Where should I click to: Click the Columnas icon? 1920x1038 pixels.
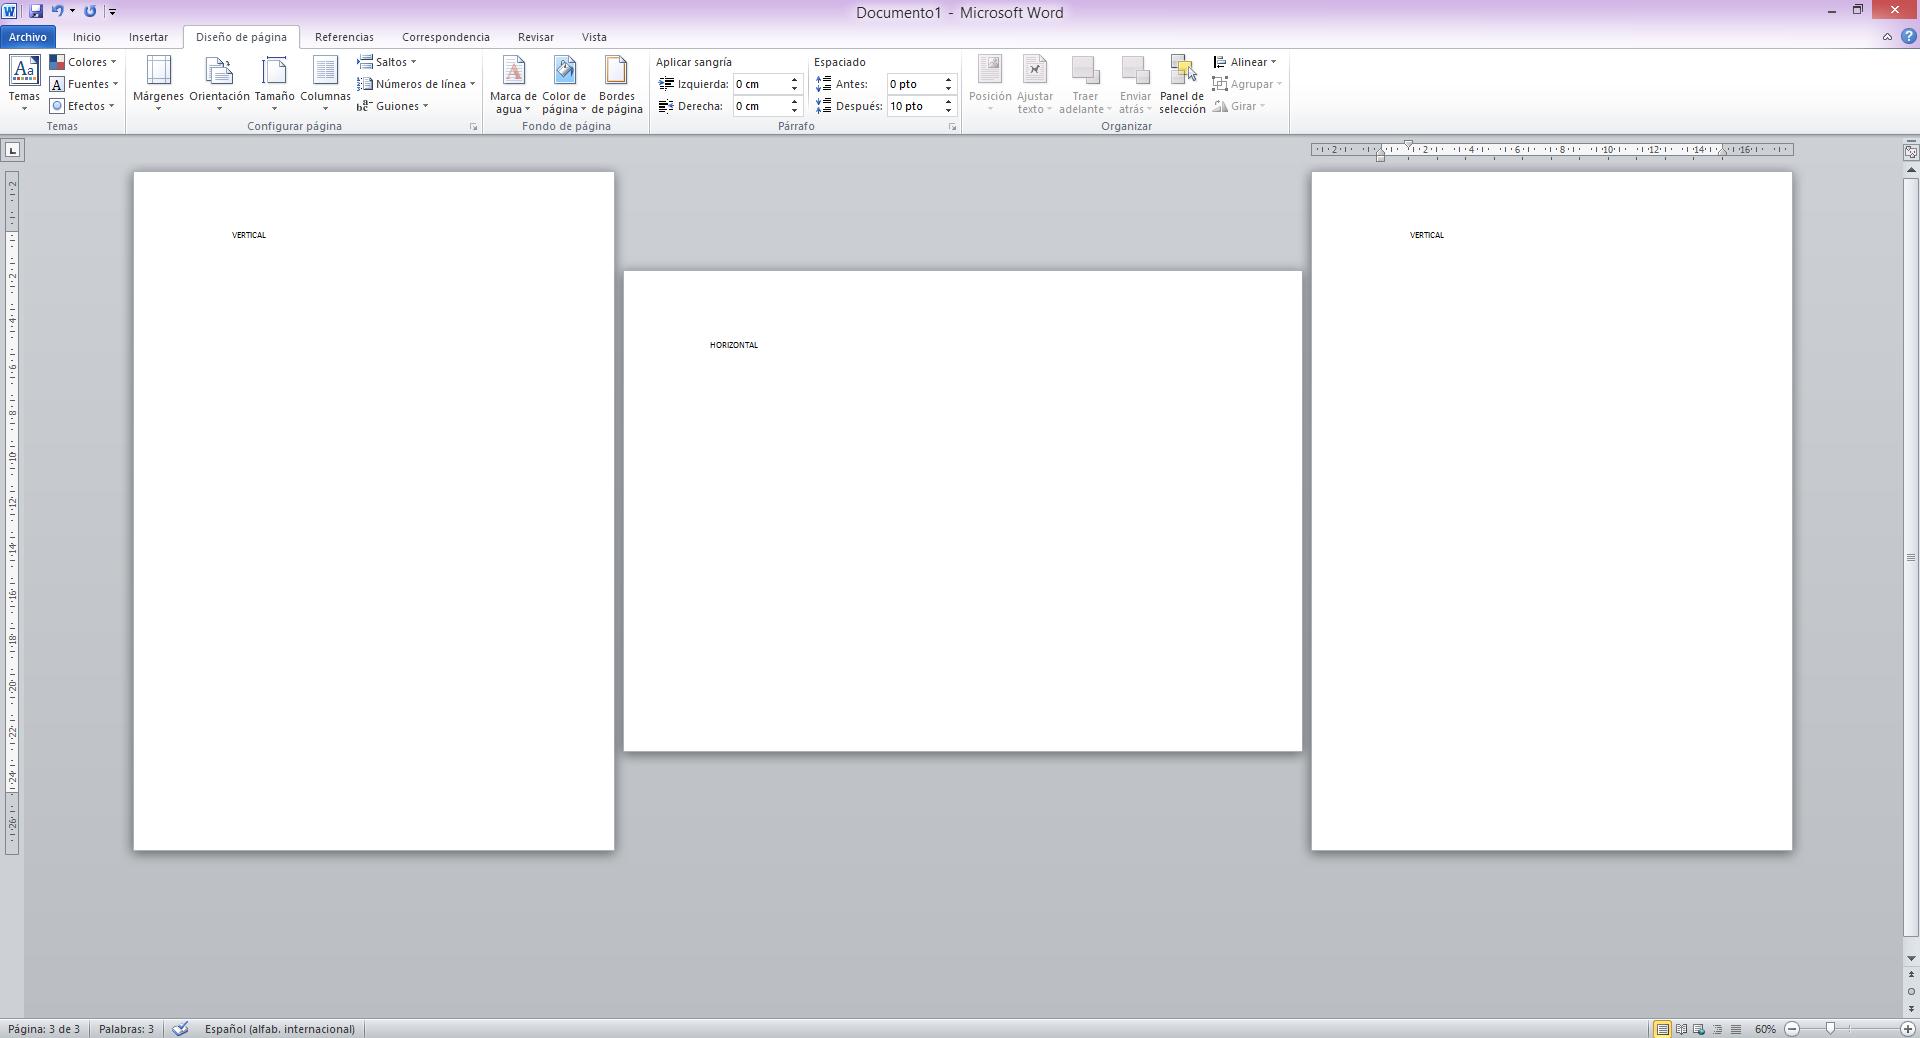pos(325,72)
